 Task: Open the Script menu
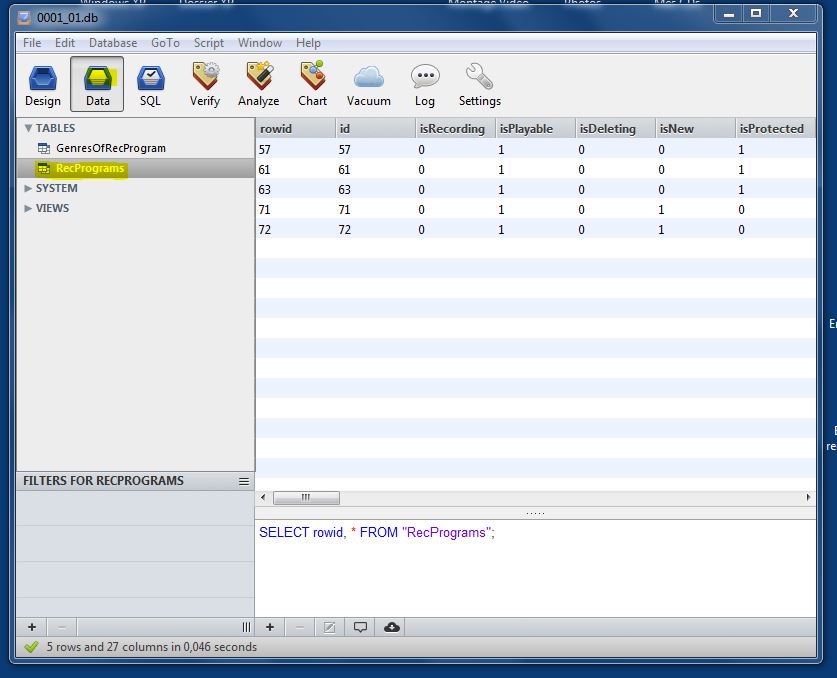pos(209,43)
